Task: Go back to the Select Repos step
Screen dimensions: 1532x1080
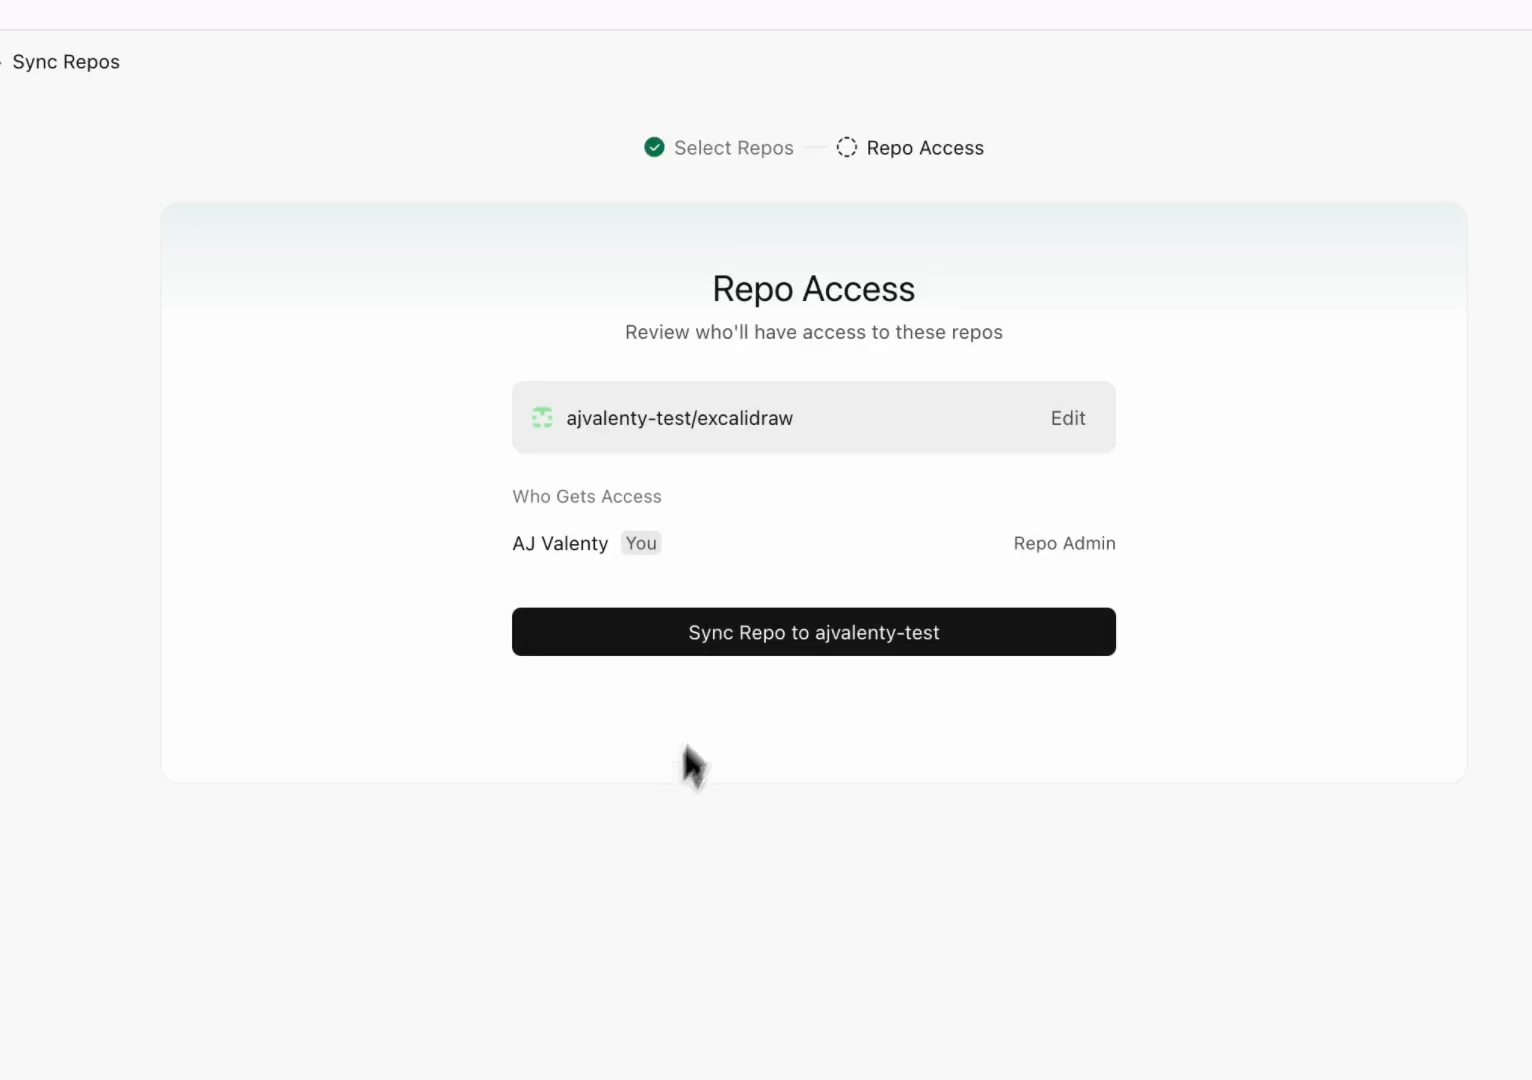Action: [733, 148]
